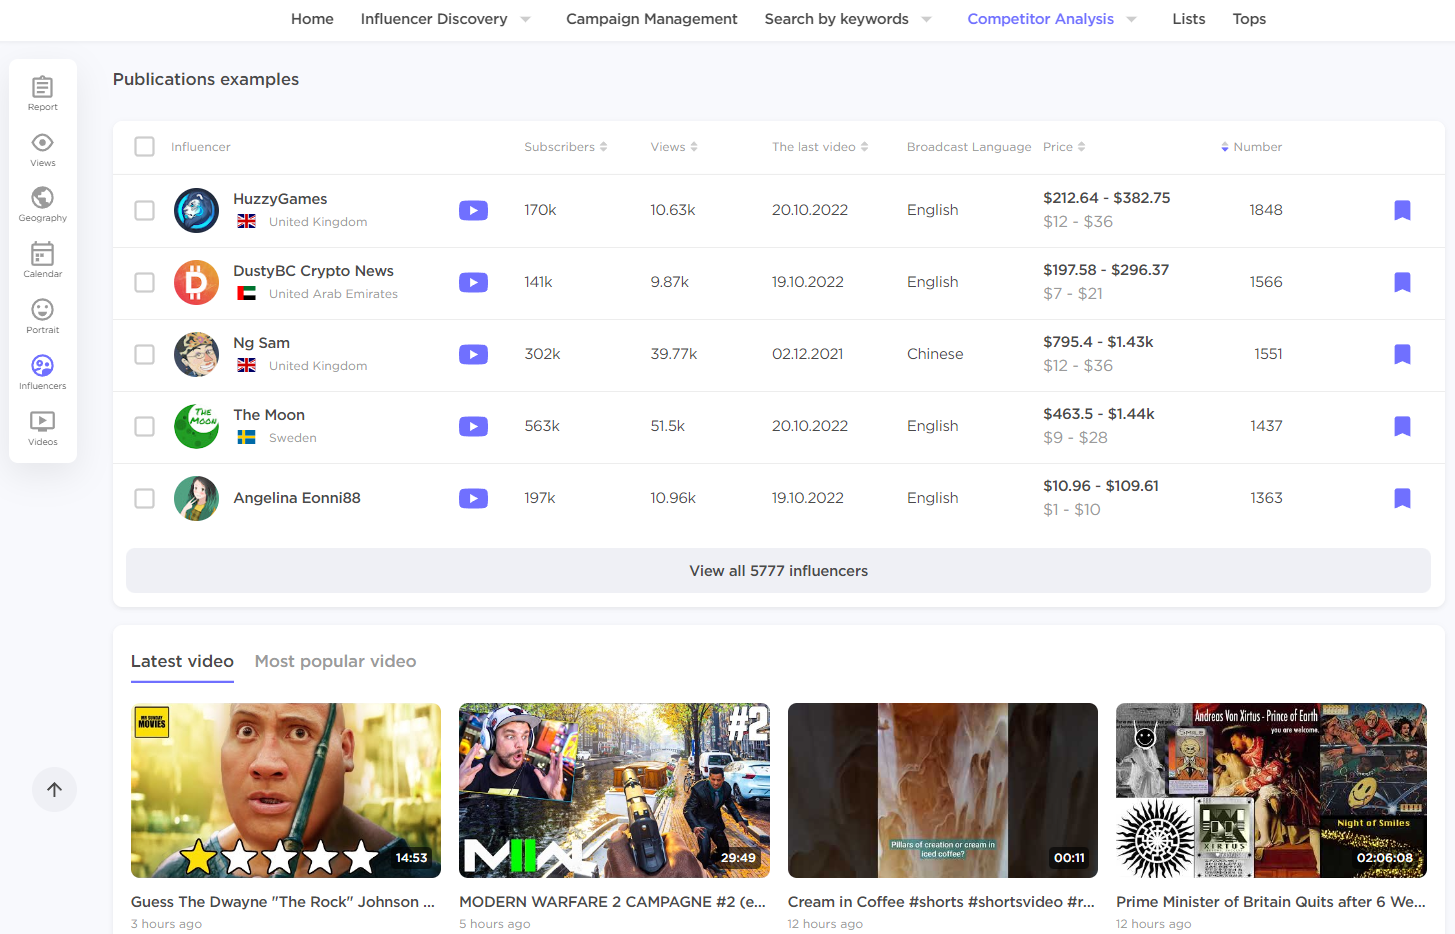
Task: Toggle the select-all influencers checkbox
Action: tap(145, 147)
